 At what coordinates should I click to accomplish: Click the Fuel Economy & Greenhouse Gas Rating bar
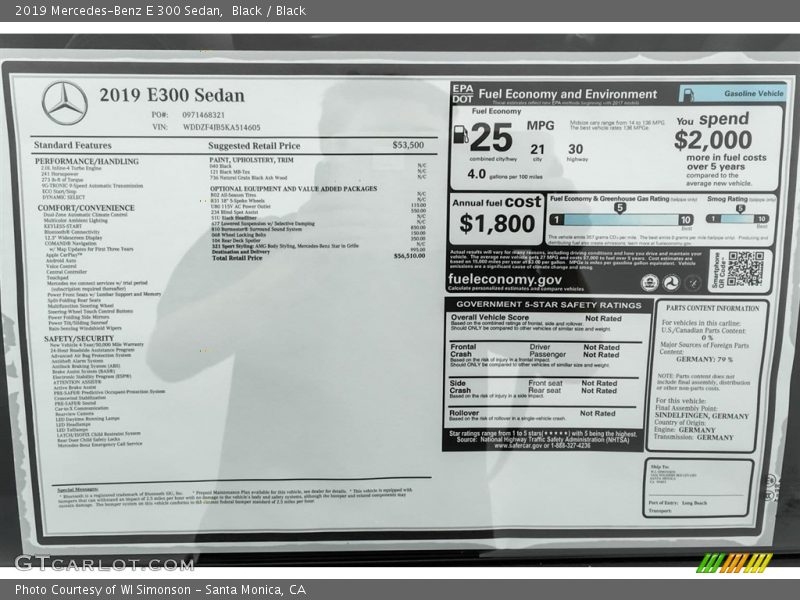click(x=621, y=219)
